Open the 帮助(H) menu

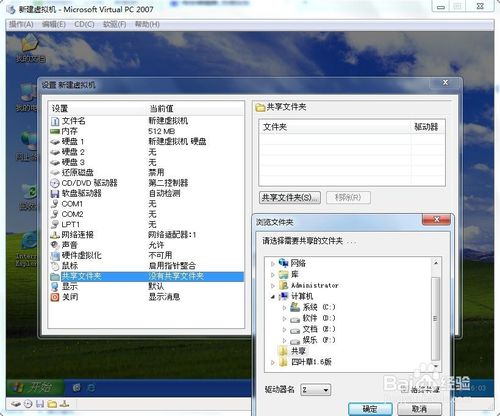click(x=147, y=24)
